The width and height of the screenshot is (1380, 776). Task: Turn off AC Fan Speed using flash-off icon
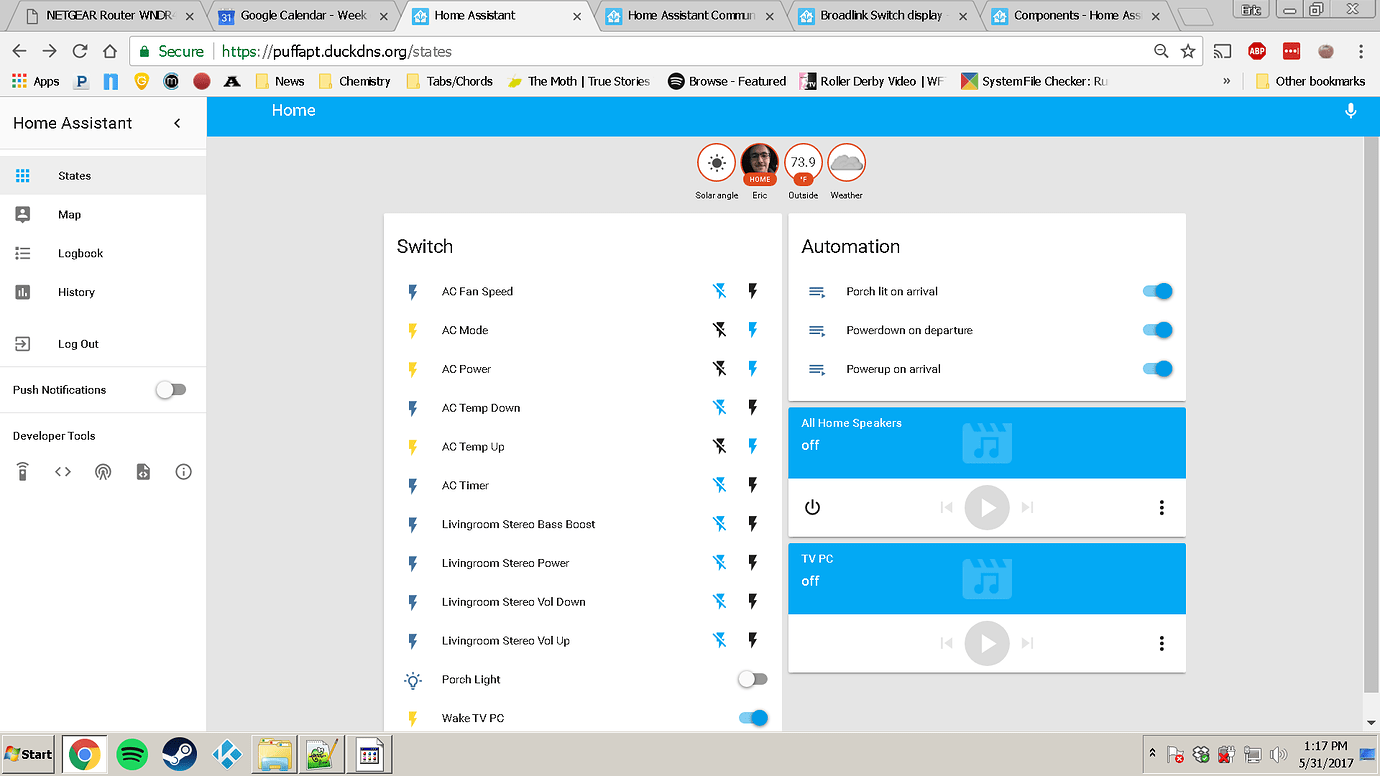coord(719,291)
